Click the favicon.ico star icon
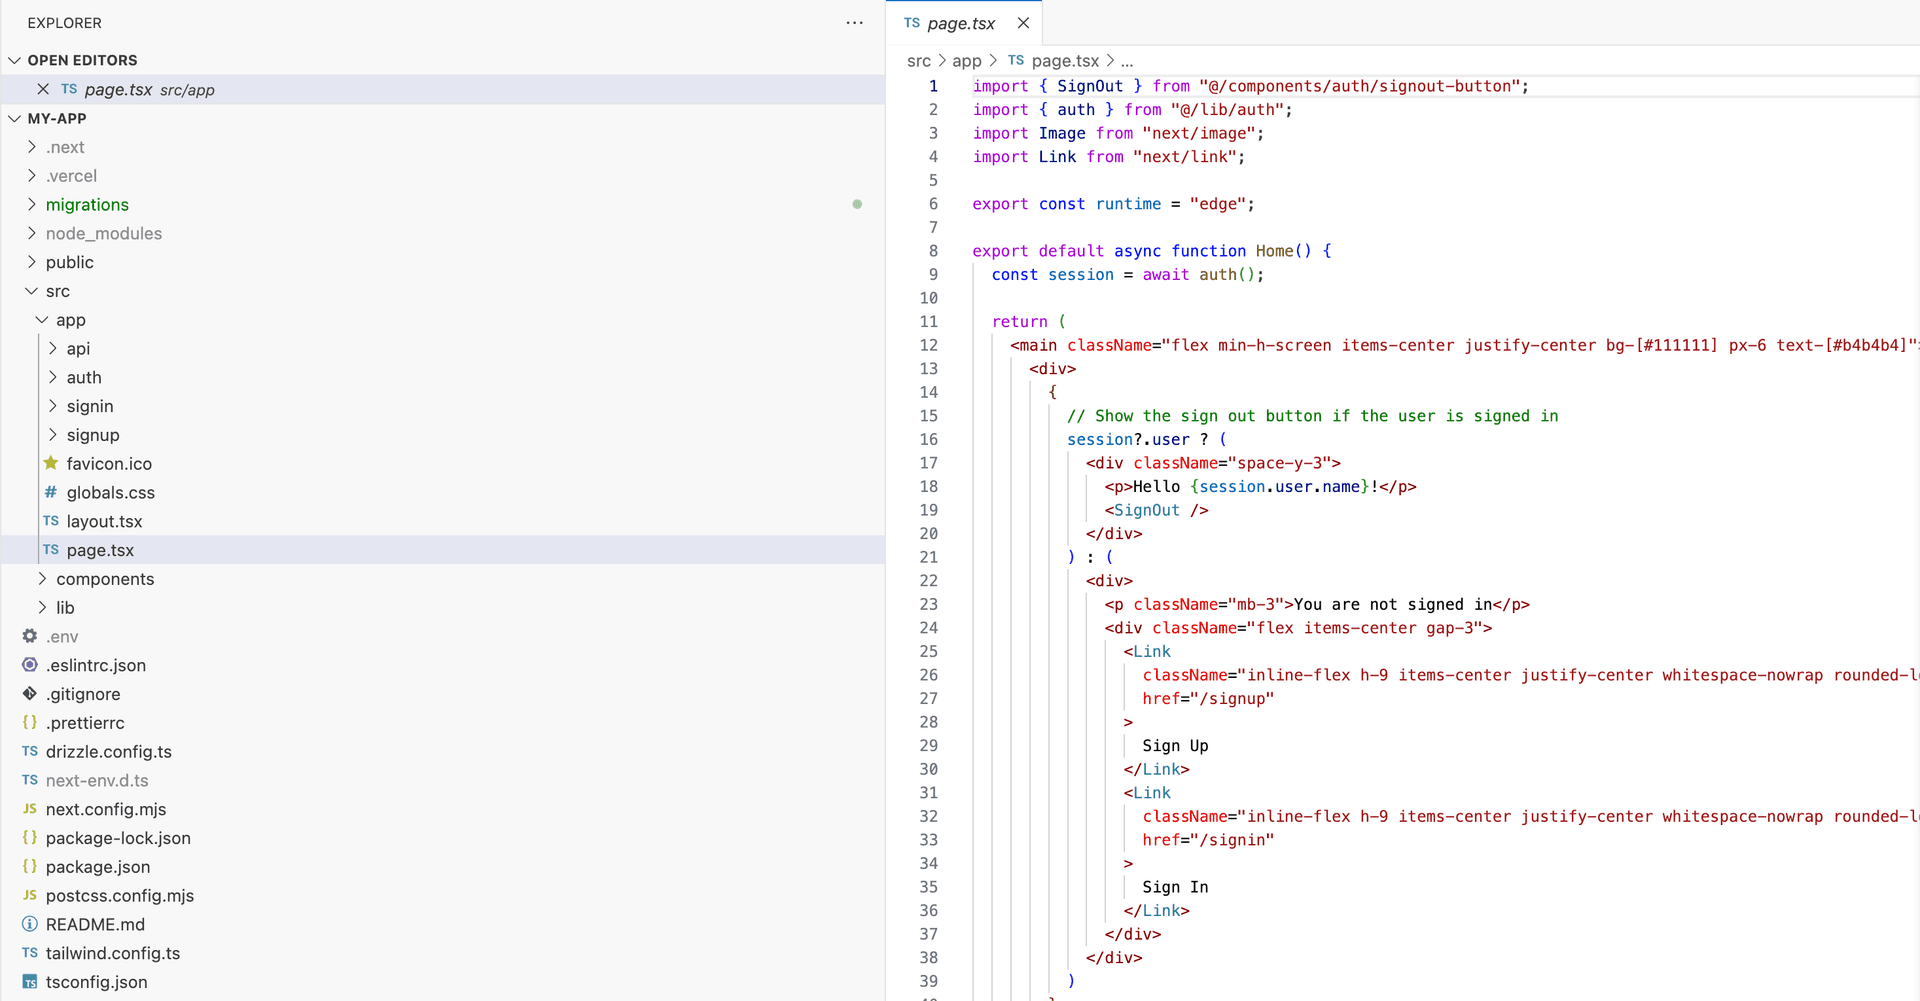The width and height of the screenshot is (1920, 1001). click(51, 463)
